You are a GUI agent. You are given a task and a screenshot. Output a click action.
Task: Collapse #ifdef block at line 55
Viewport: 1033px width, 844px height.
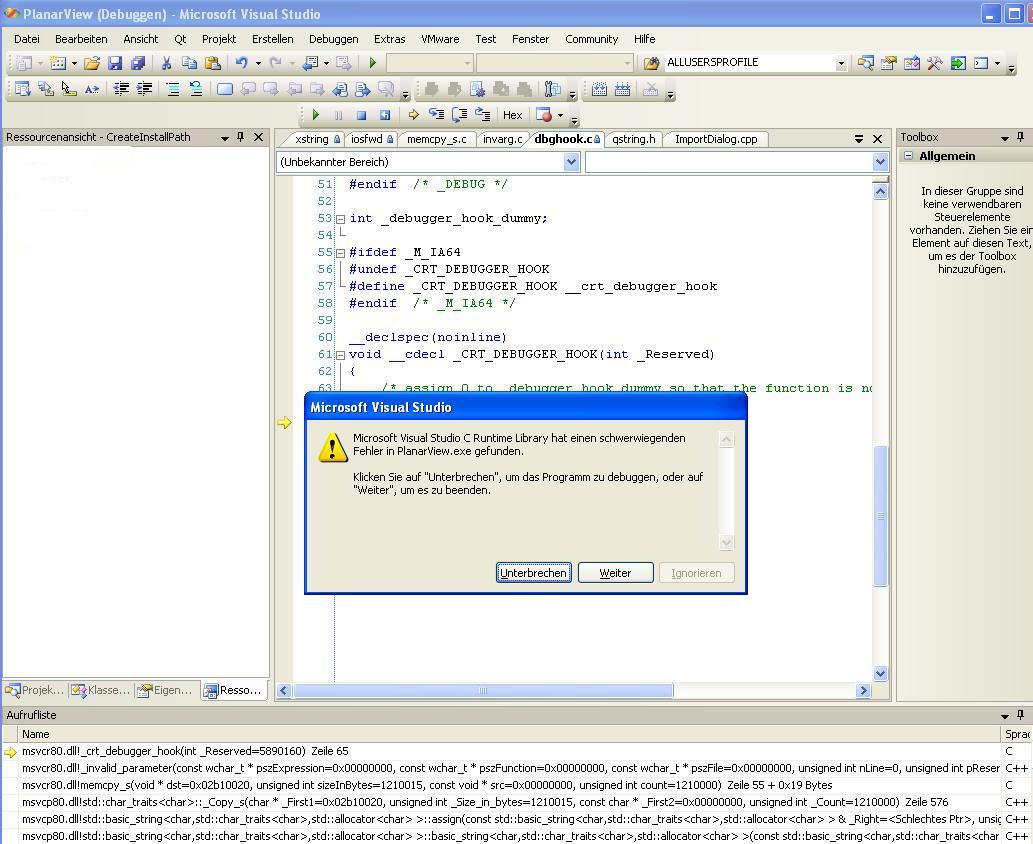tap(341, 253)
